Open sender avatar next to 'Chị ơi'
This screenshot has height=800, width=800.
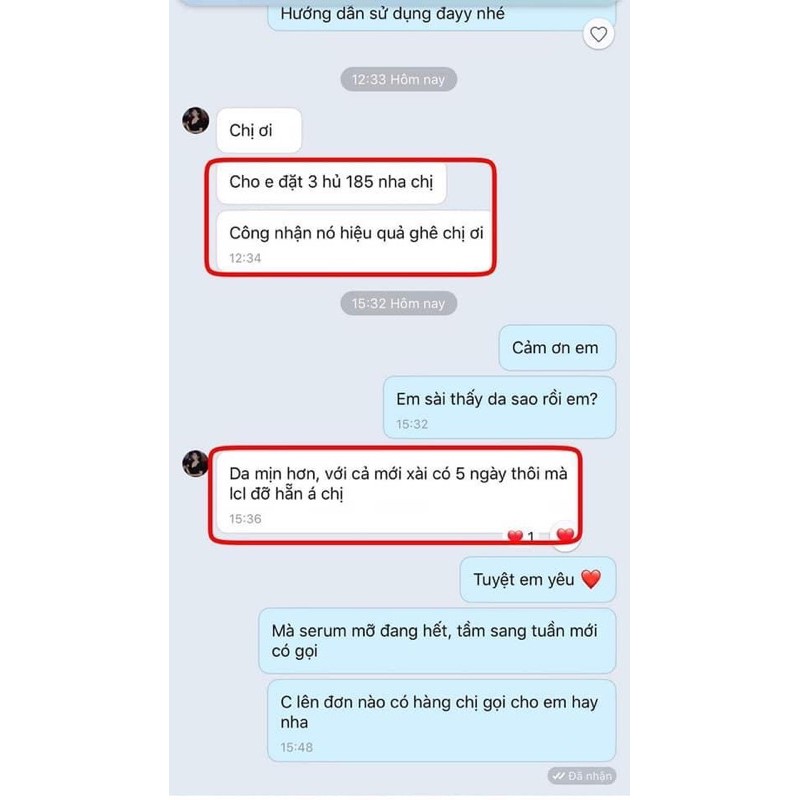(x=196, y=121)
